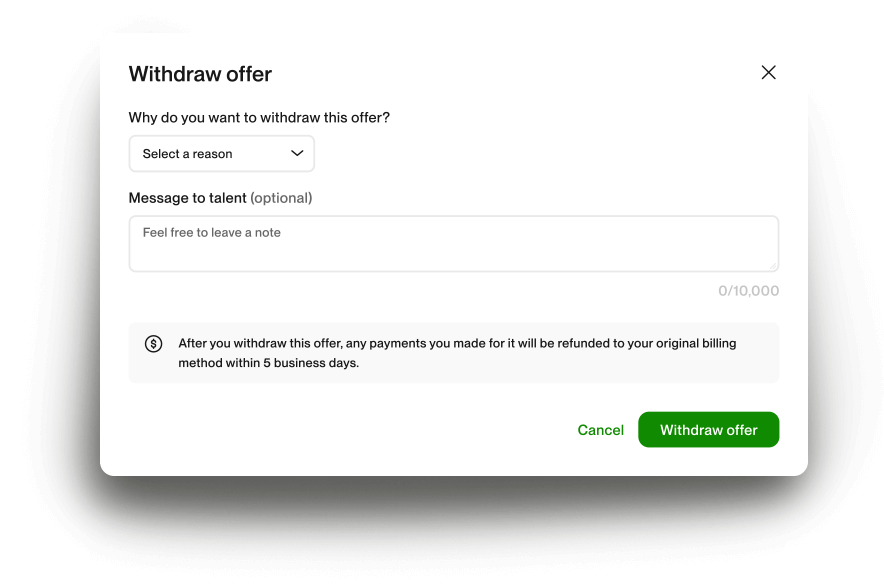This screenshot has height=588, width=884.
Task: Click the "Why do you want to withdraw" label
Action: [259, 118]
